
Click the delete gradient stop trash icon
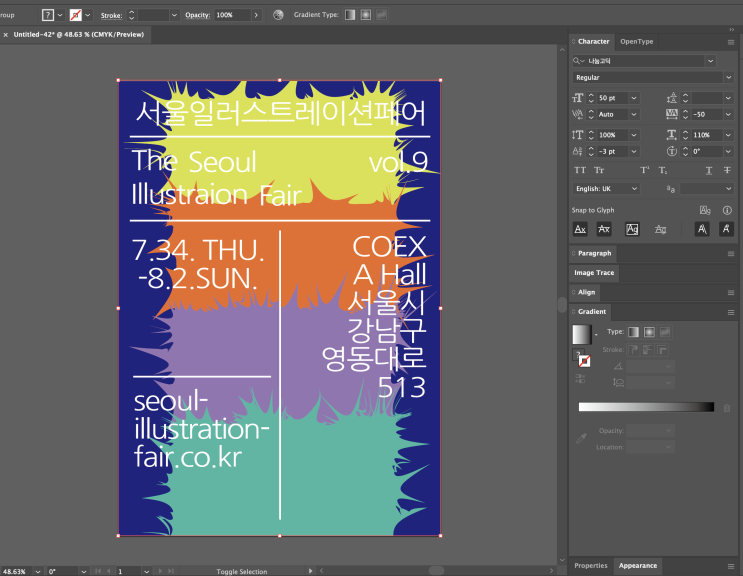coord(727,408)
